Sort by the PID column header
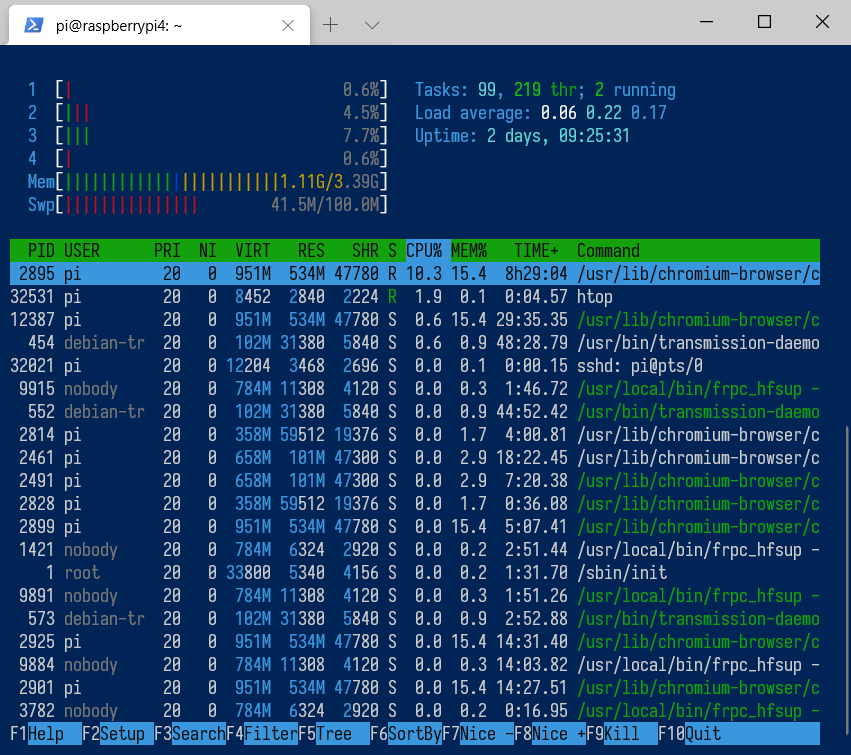851x755 pixels. 41,251
